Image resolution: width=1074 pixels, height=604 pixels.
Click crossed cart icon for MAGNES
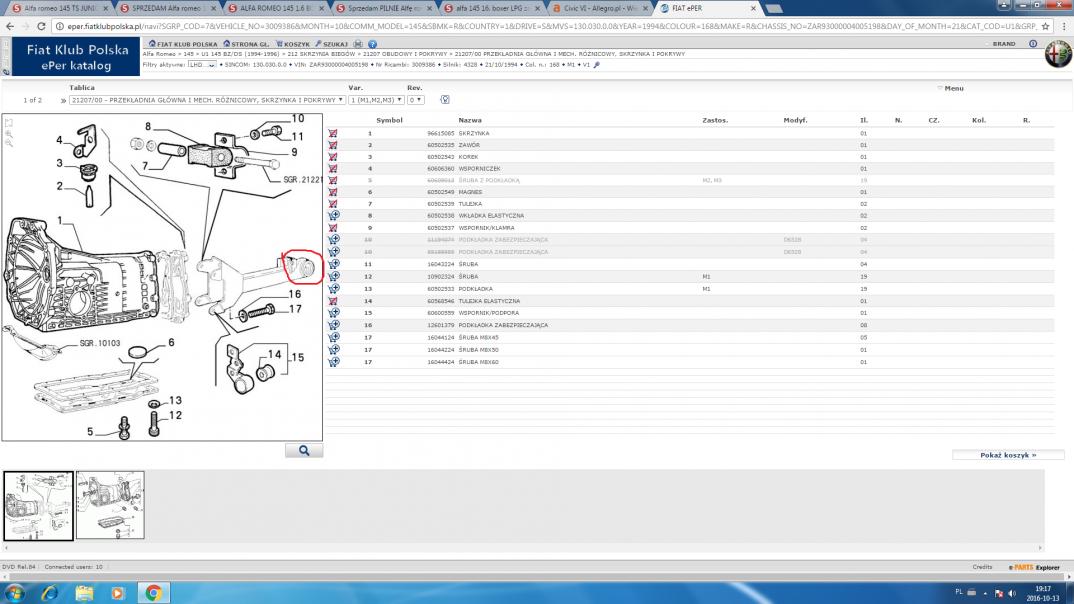[x=333, y=192]
